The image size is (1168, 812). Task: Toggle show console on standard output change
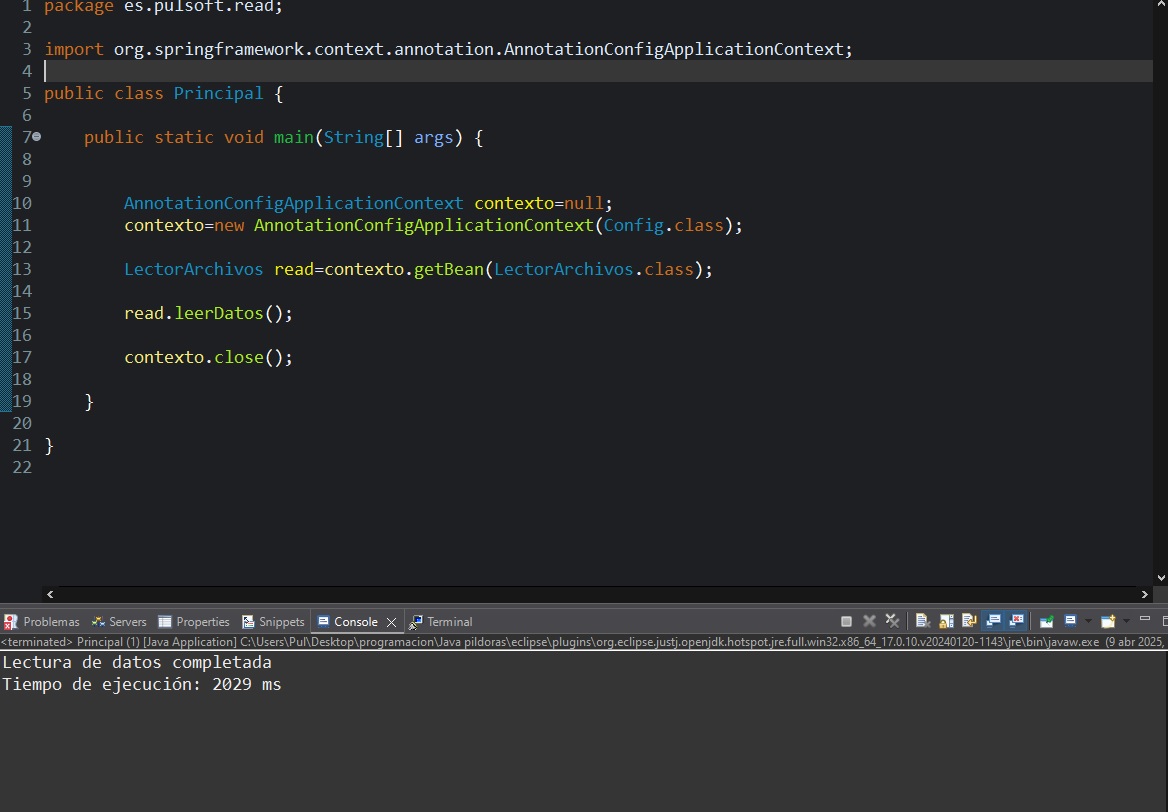click(x=993, y=621)
